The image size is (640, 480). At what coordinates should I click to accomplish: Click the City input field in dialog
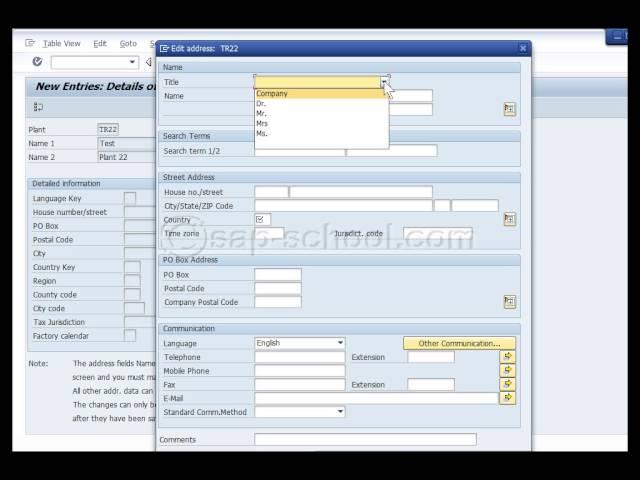point(343,206)
